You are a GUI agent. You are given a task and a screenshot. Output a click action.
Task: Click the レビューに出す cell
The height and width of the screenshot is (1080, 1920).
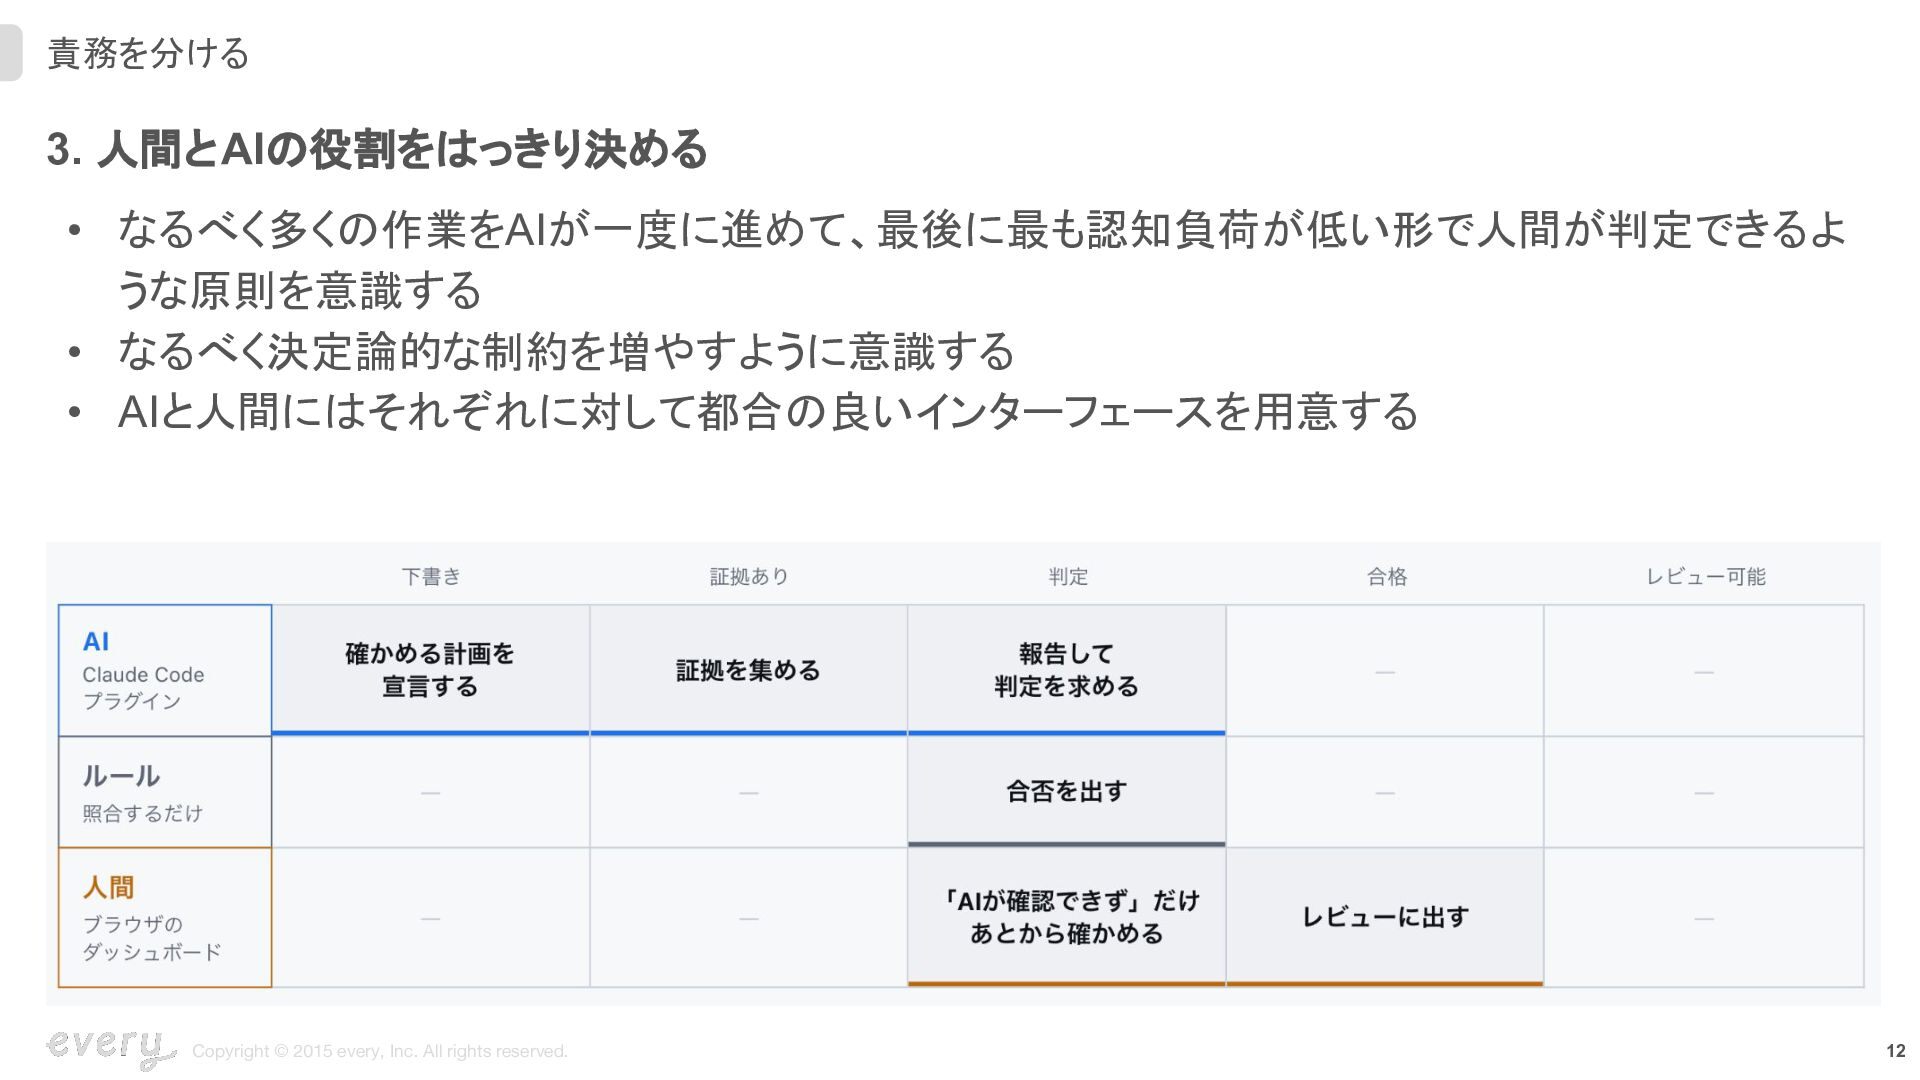click(x=1385, y=917)
